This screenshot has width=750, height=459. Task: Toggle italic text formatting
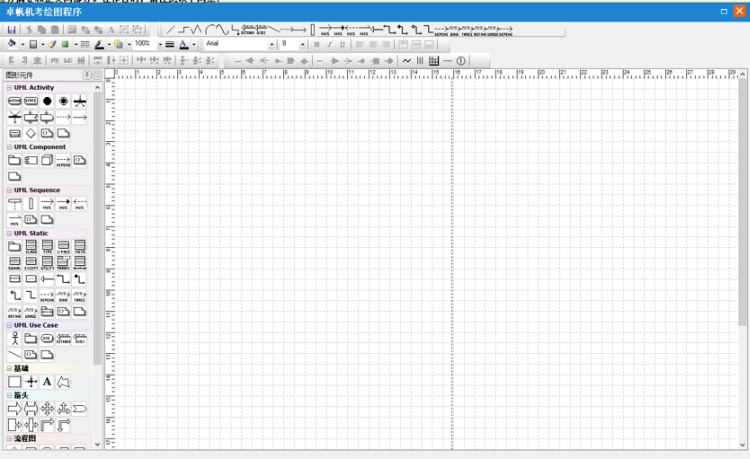pyautogui.click(x=330, y=45)
